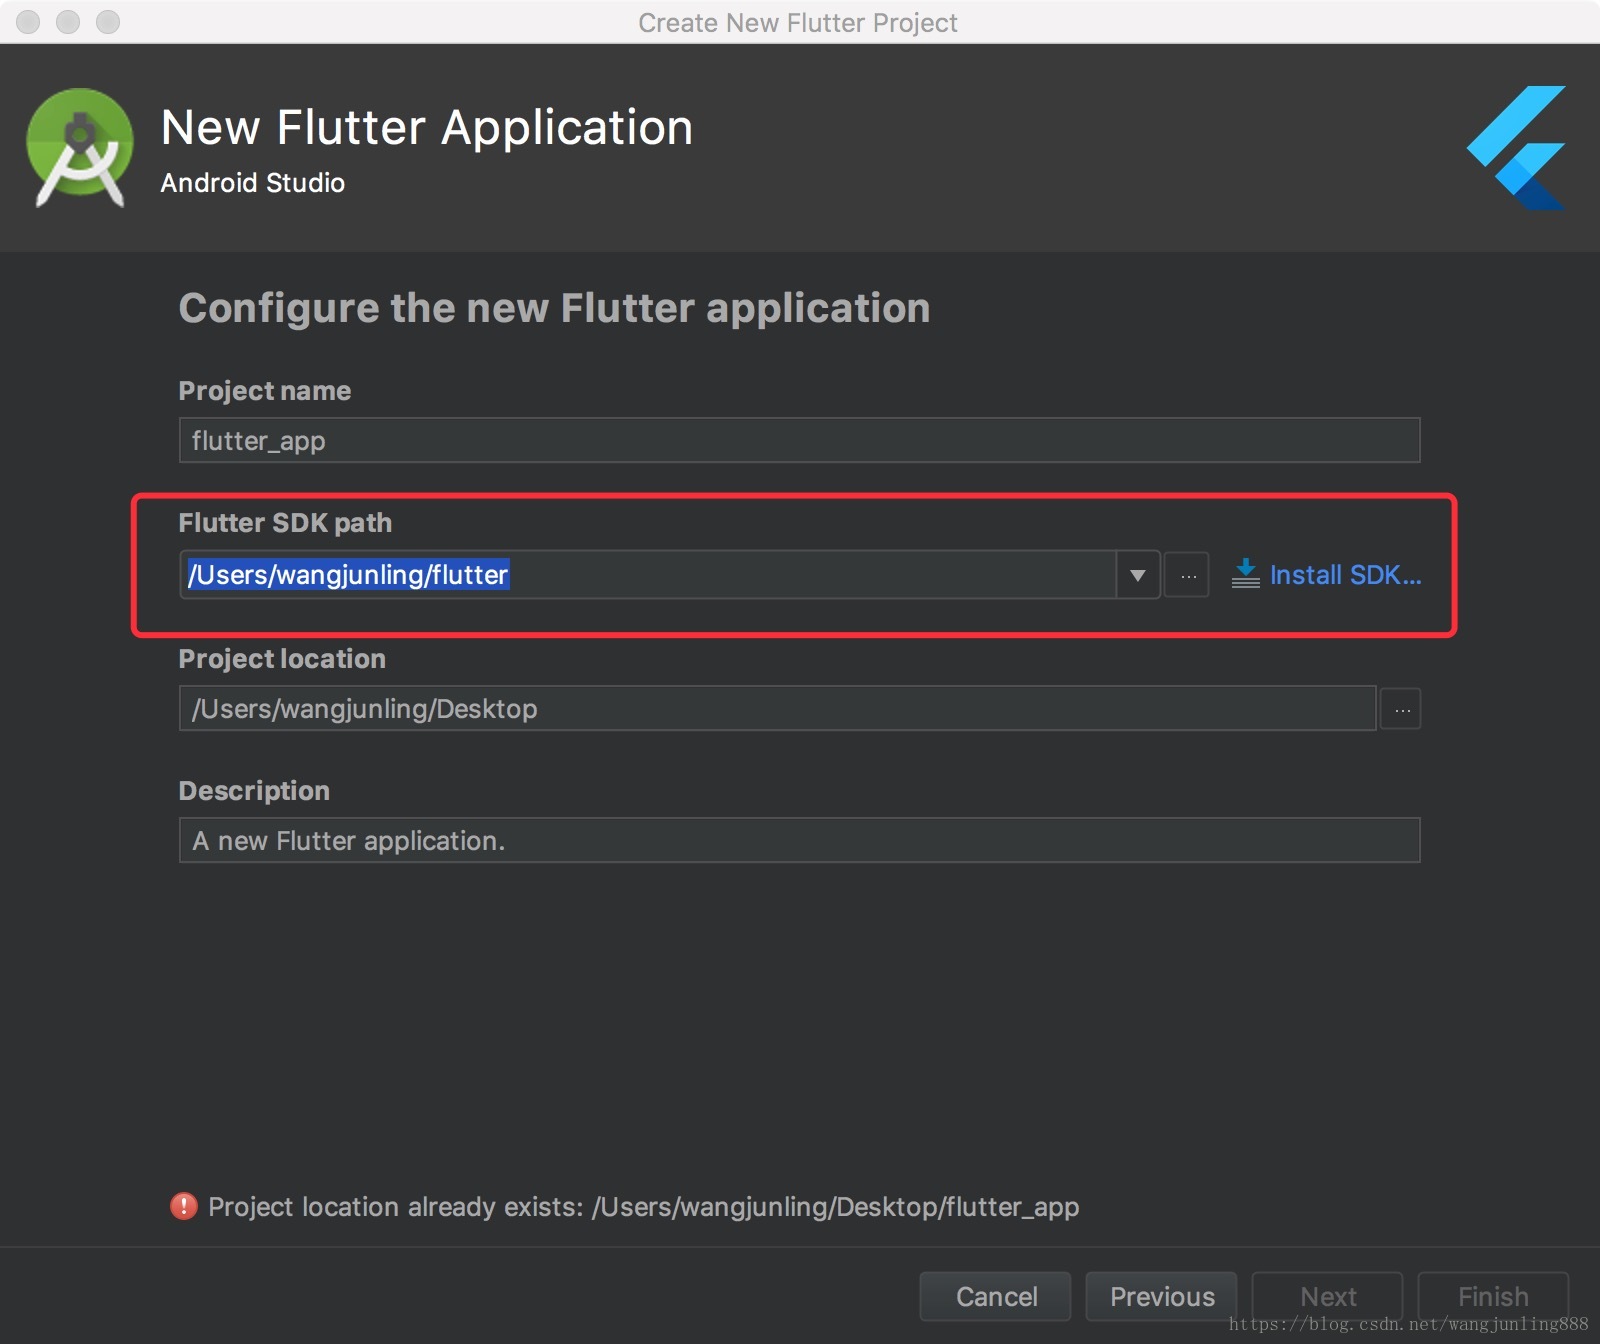Click the disabled Finish button

[1493, 1296]
